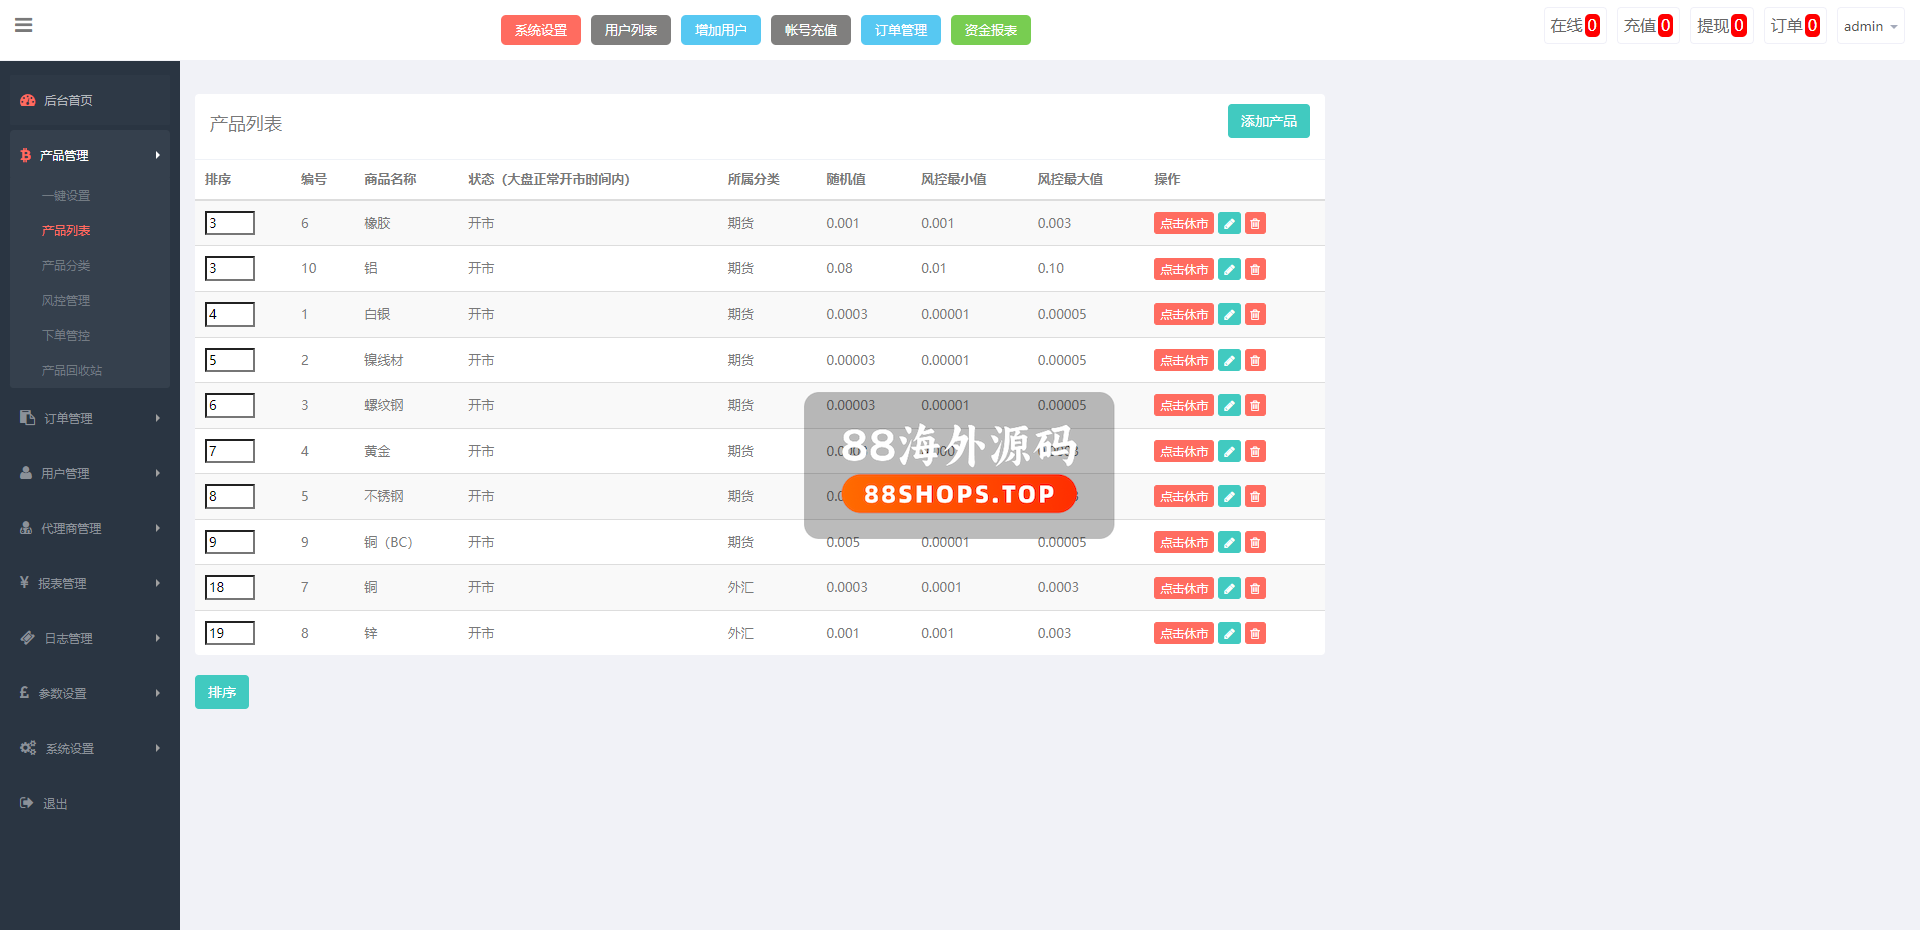
Task: Edit the 白银 product with pencil icon
Action: 1229,315
